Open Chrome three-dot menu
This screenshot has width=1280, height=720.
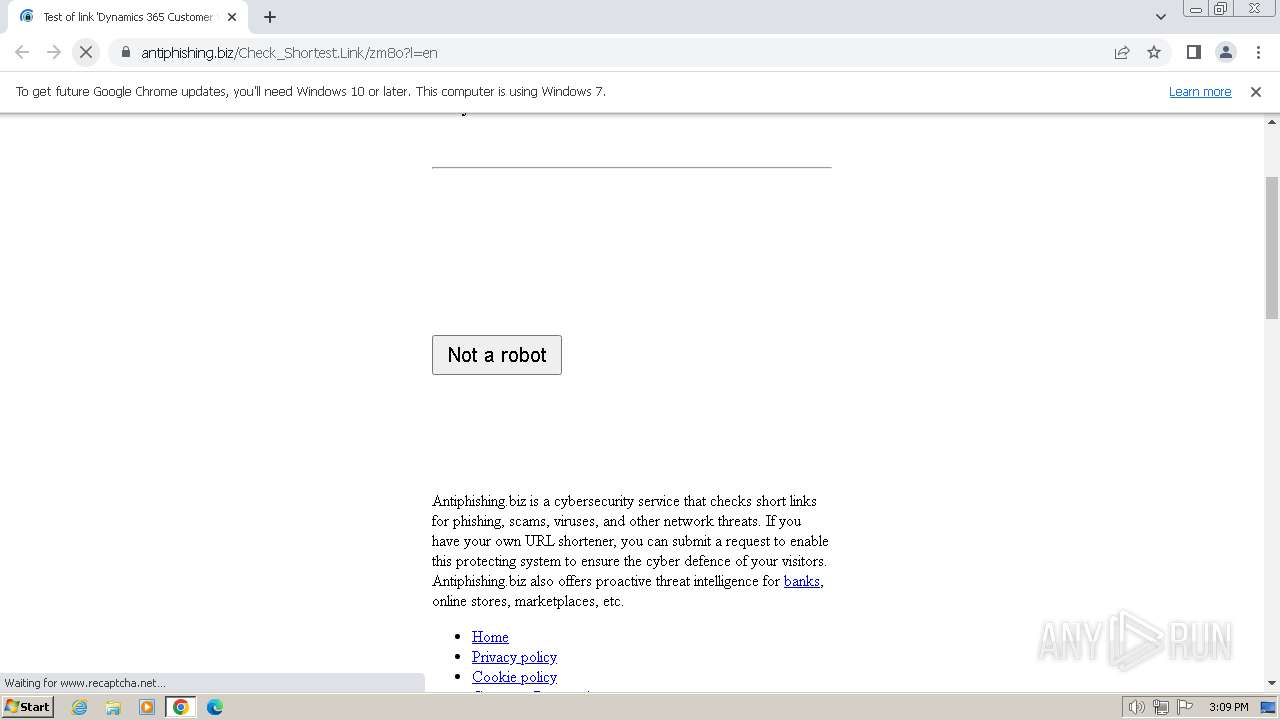coord(1258,52)
